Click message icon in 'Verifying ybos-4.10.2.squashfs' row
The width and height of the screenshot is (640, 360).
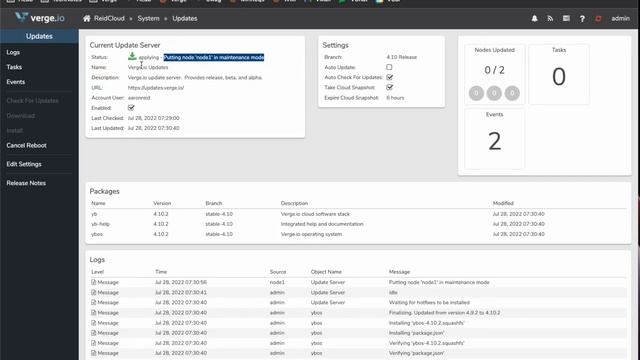[x=93, y=343]
